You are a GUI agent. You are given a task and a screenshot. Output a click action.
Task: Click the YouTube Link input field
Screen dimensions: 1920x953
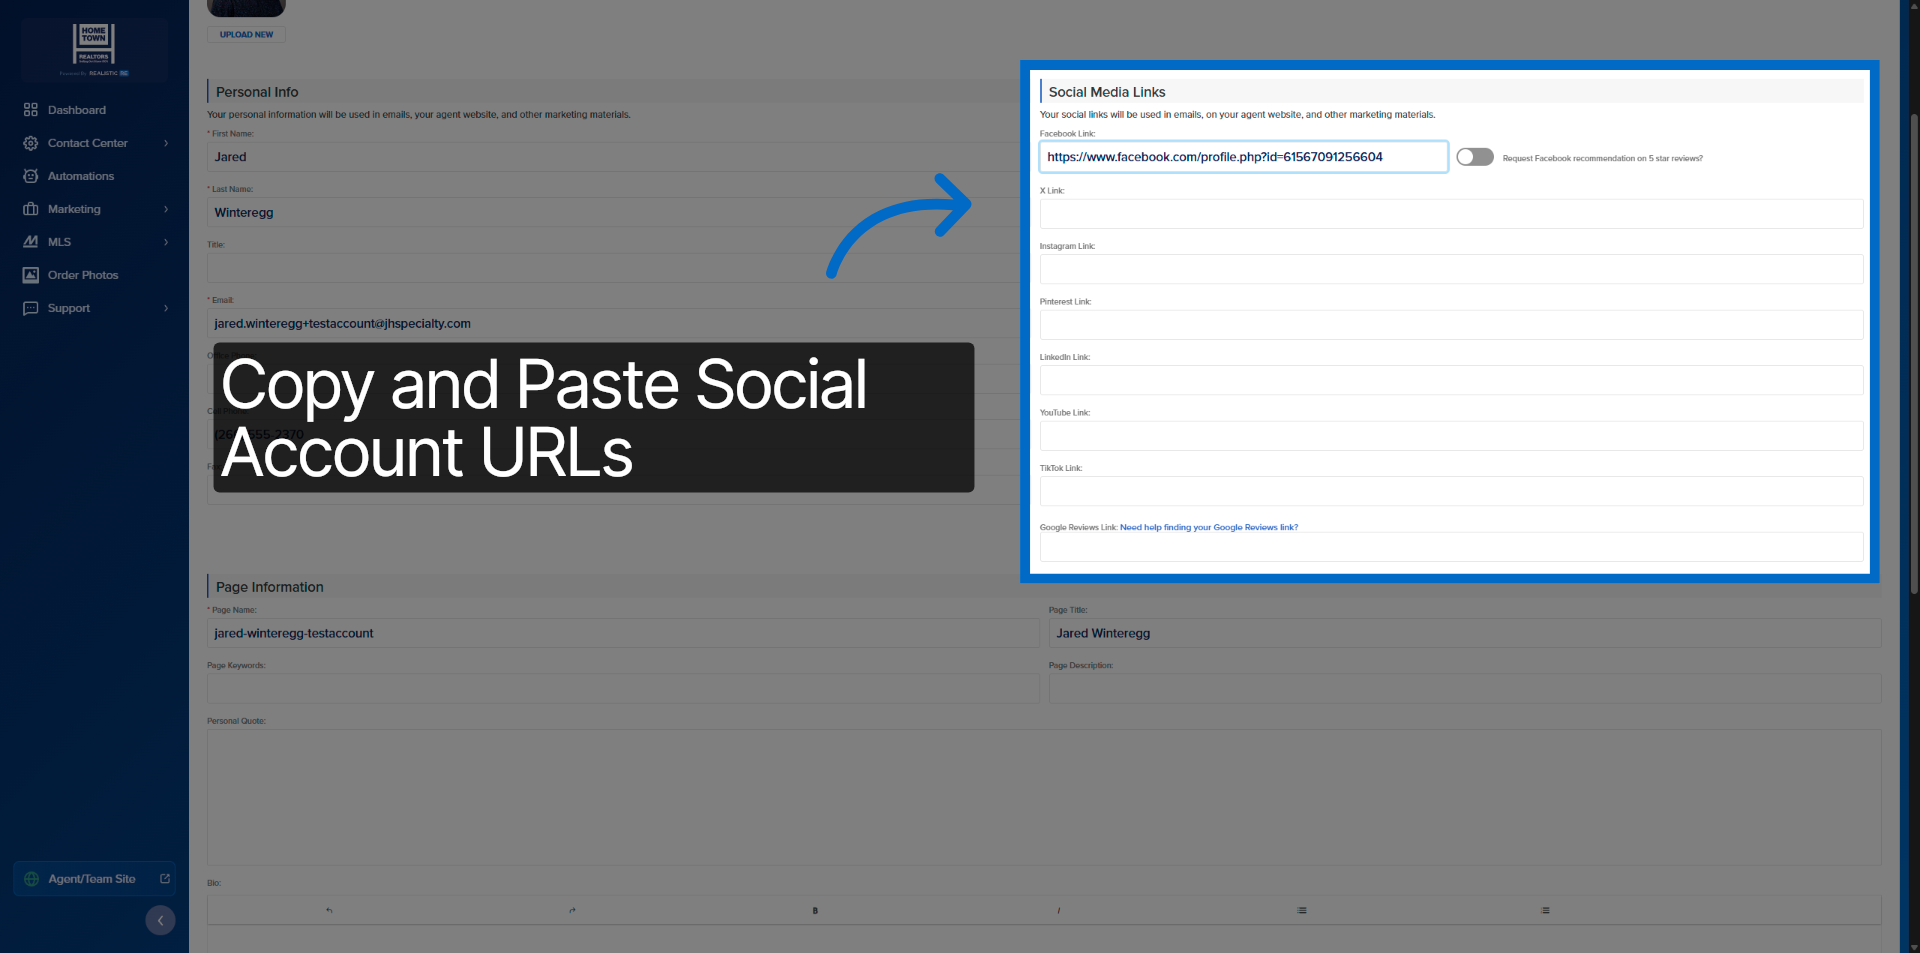1451,435
